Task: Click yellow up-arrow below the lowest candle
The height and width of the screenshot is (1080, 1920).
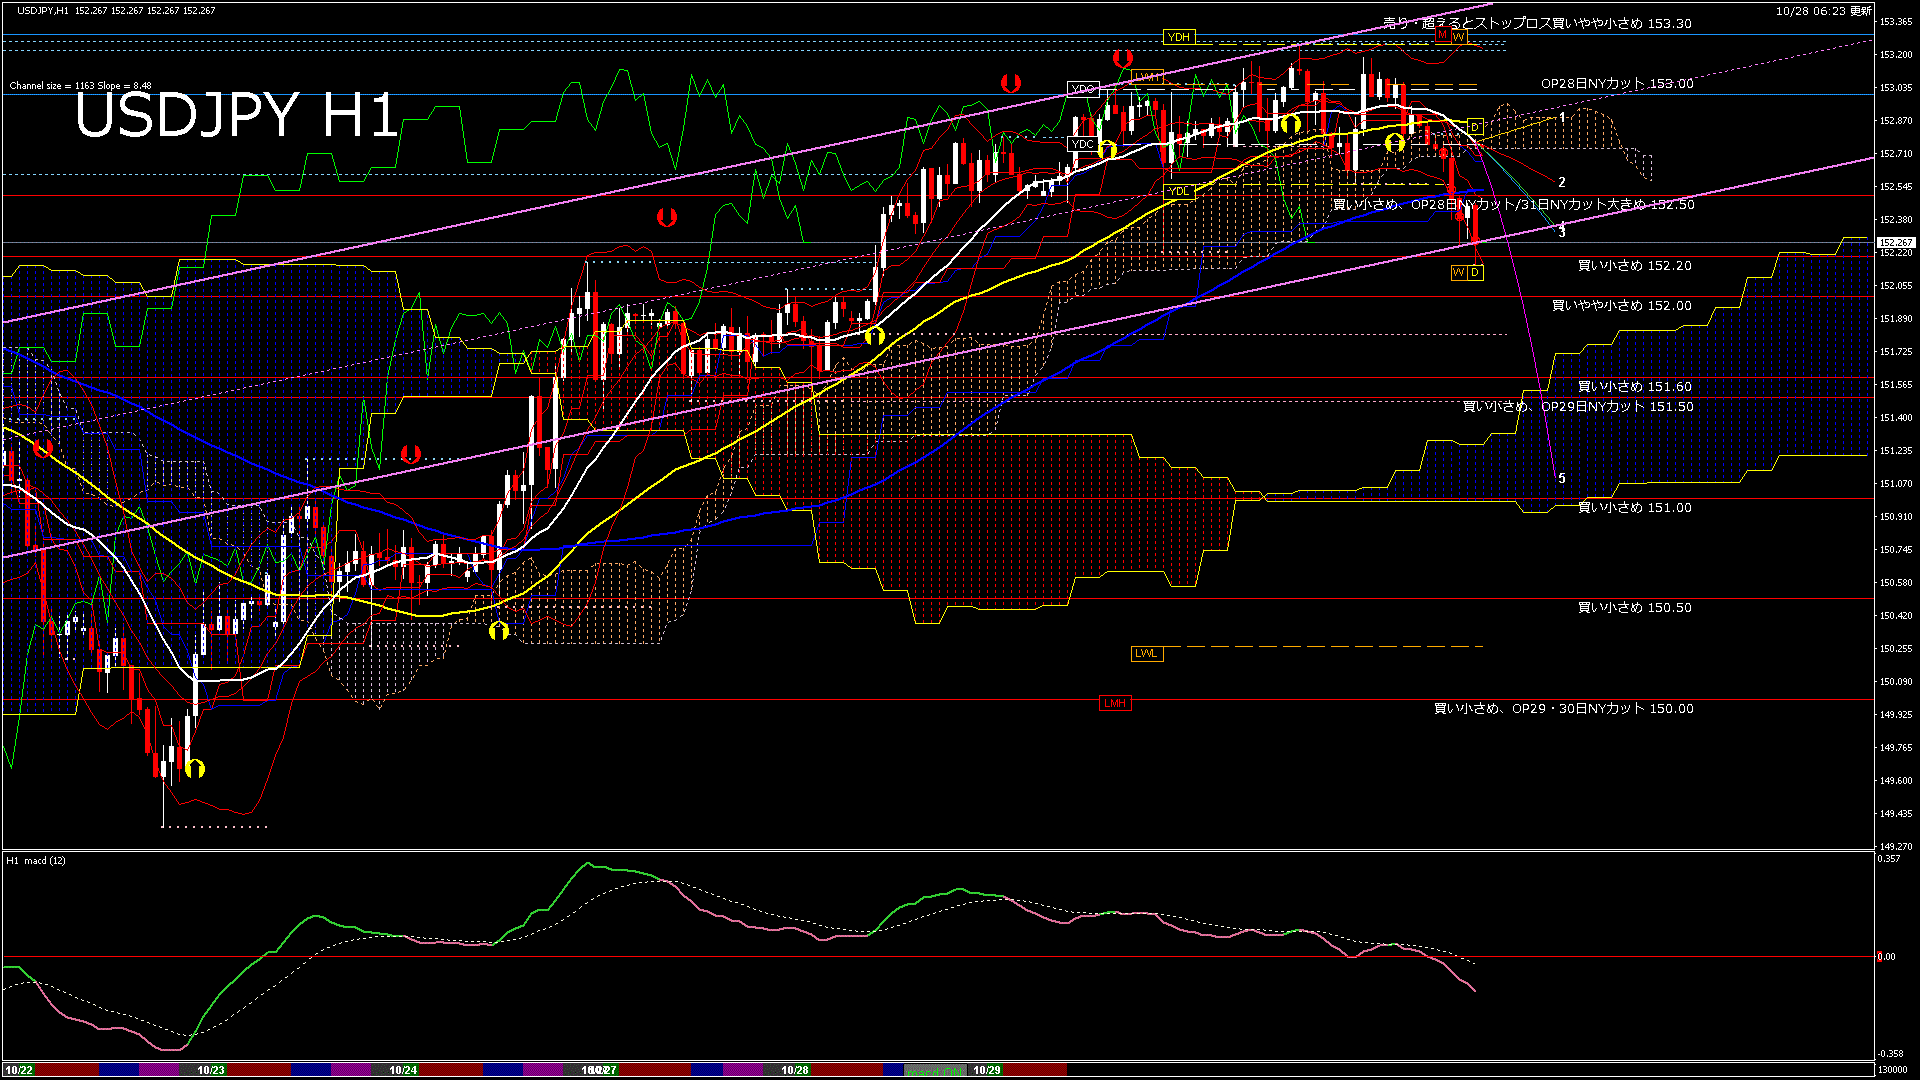Action: (x=195, y=768)
